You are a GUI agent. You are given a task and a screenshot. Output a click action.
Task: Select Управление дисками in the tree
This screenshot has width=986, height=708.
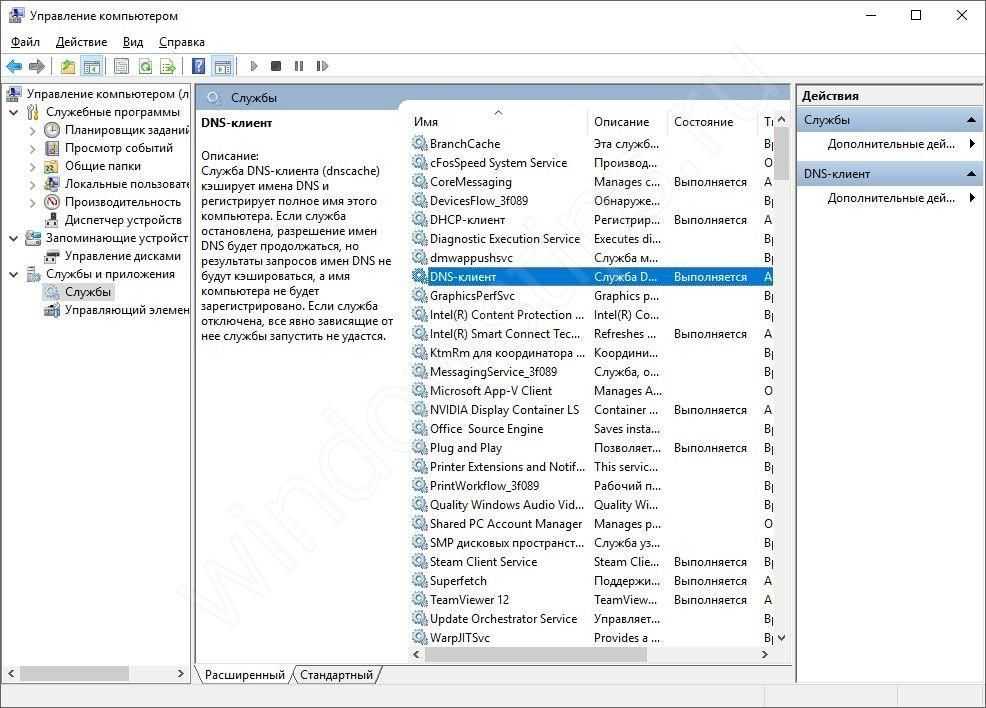click(x=122, y=256)
